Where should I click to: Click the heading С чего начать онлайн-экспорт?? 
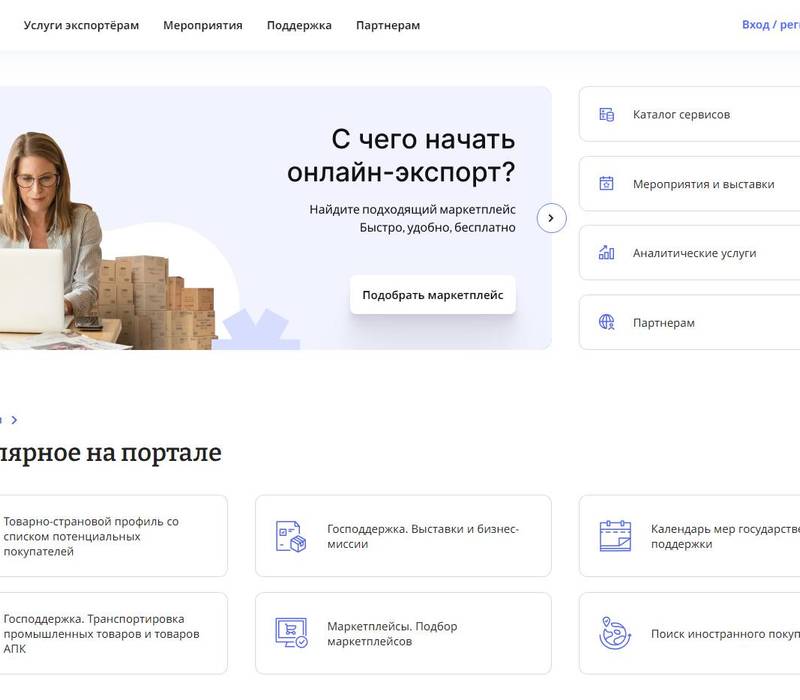401,156
